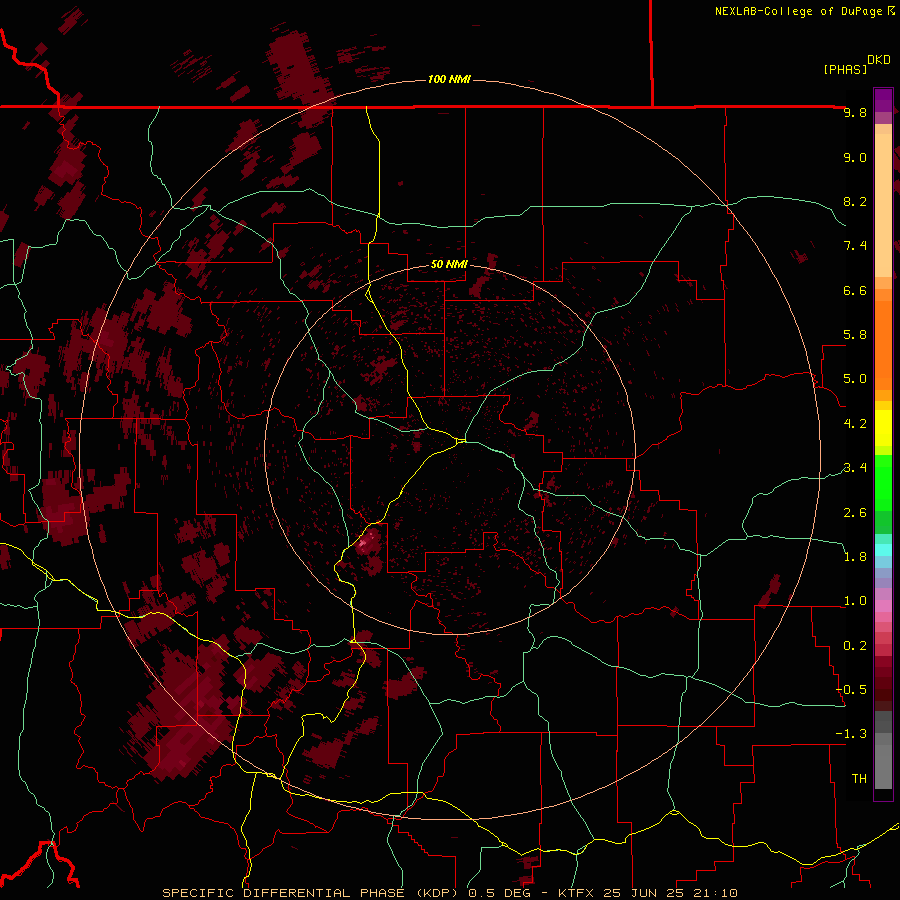Pick the light peach band on color scale
The image size is (900, 900).
883,204
